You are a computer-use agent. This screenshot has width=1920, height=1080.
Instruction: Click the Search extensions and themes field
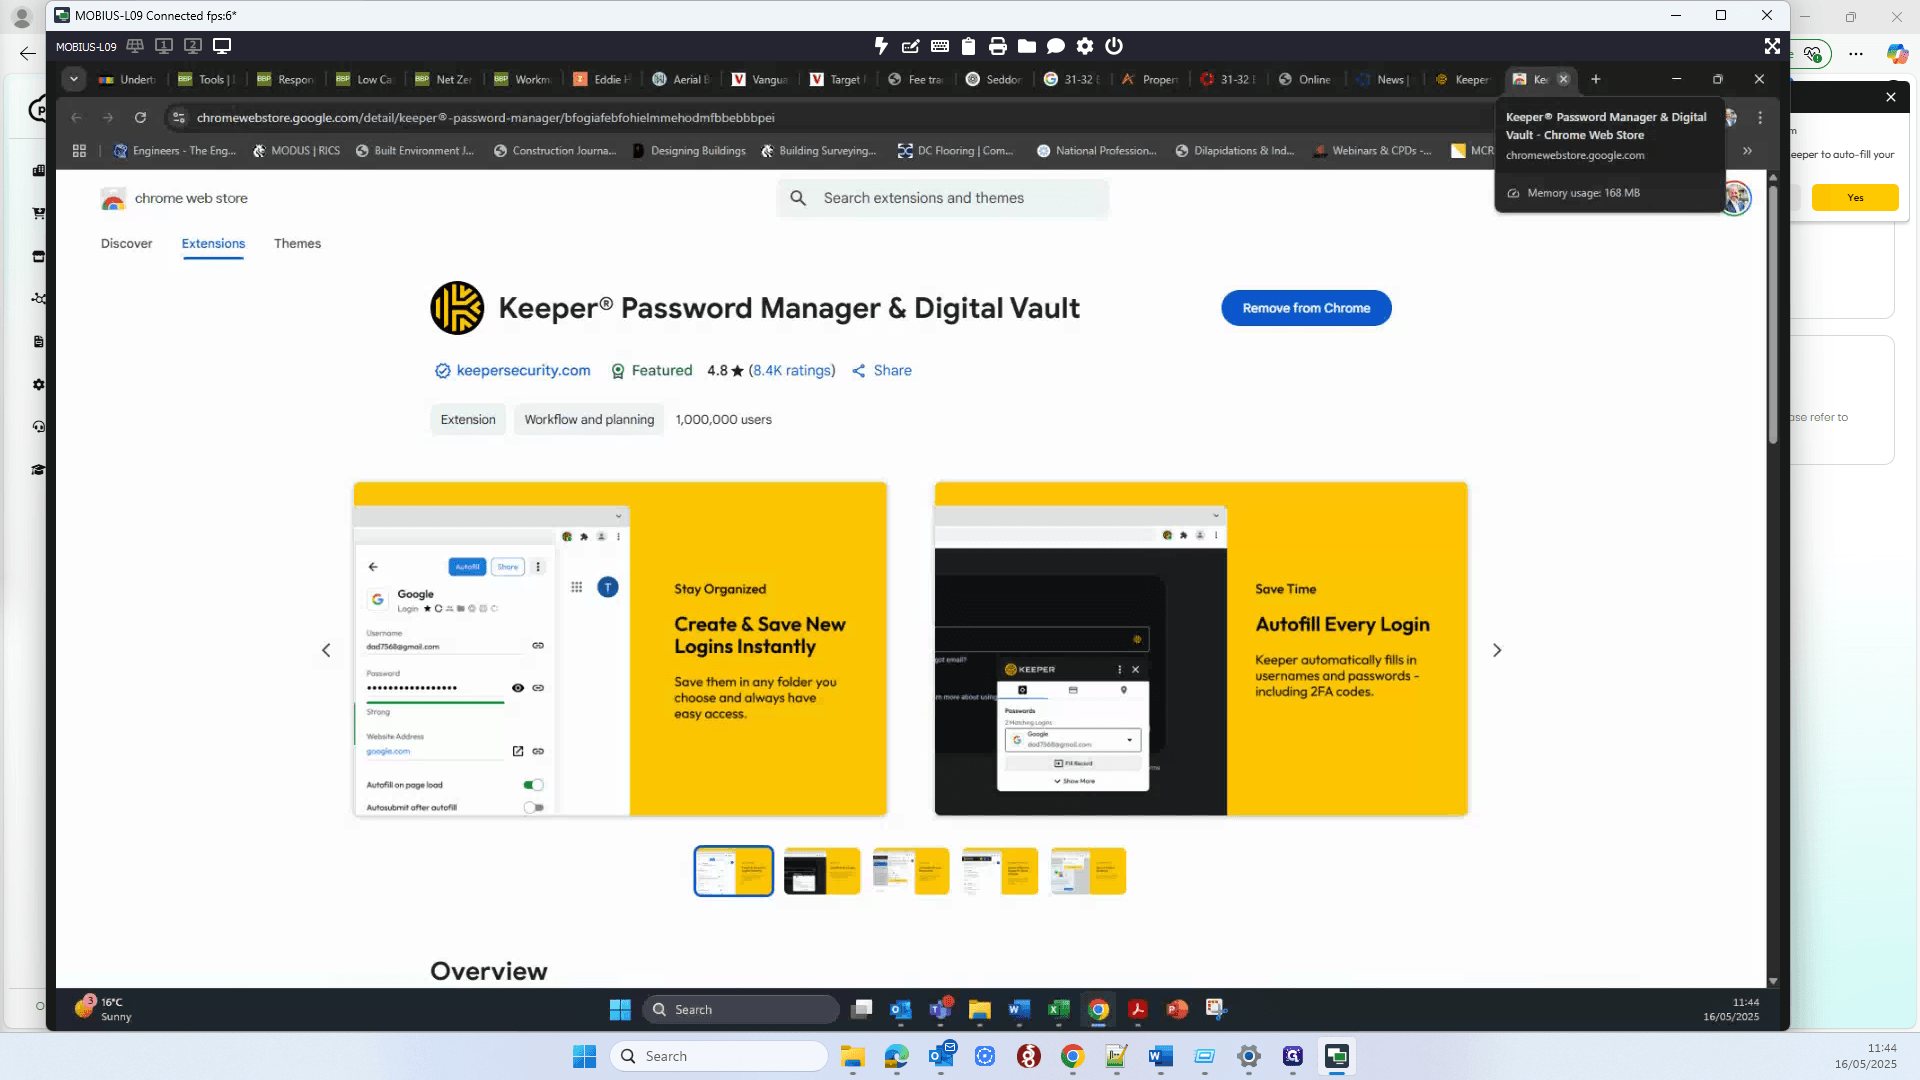click(943, 198)
